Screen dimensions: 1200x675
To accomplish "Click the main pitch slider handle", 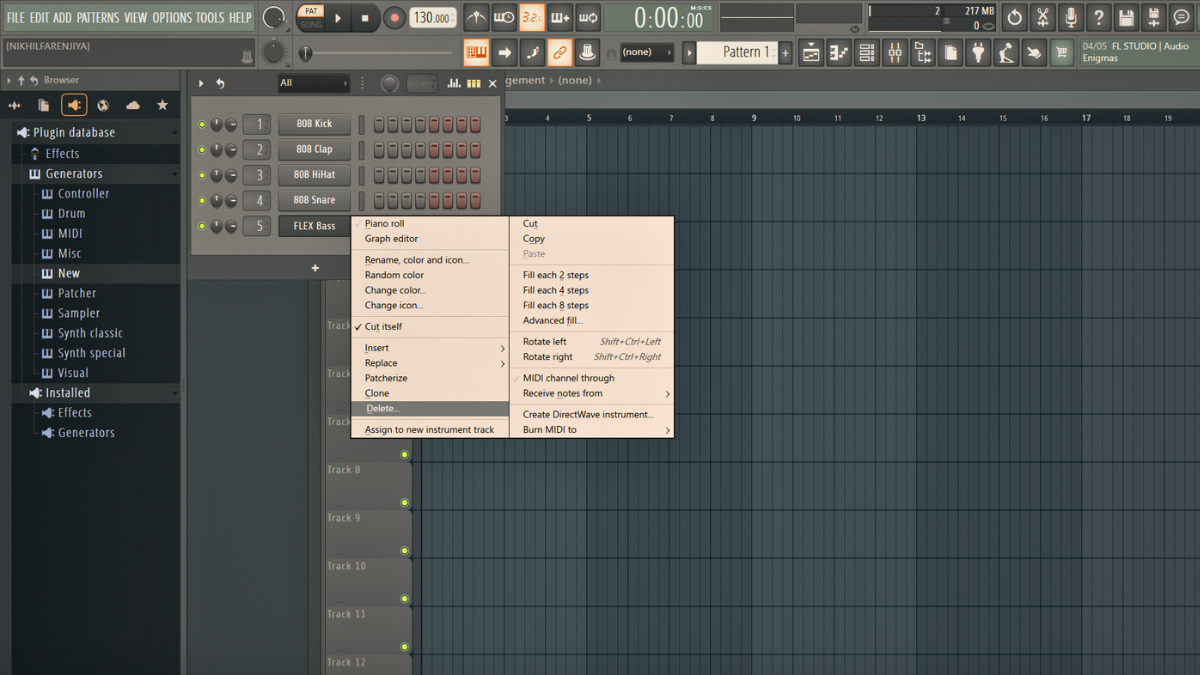I will (x=306, y=53).
